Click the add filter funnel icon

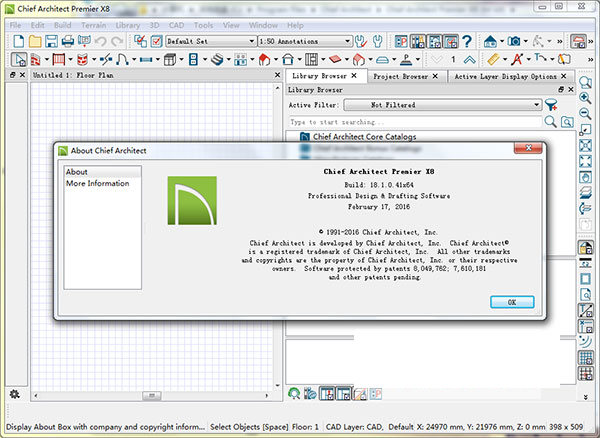click(x=551, y=105)
